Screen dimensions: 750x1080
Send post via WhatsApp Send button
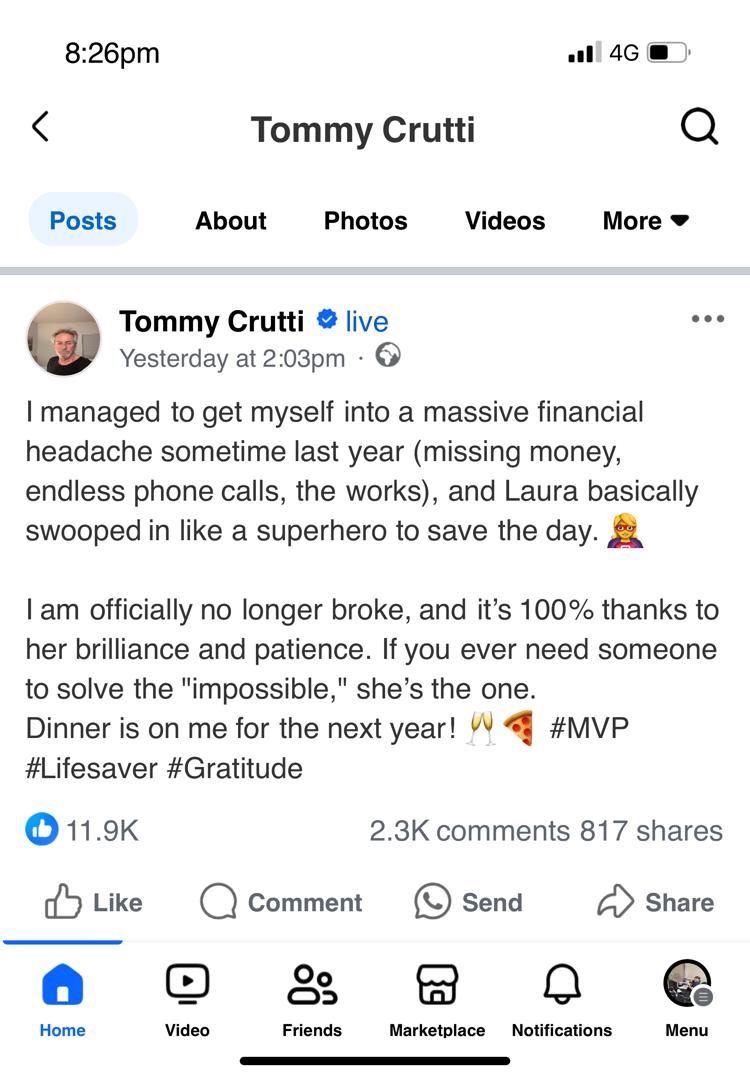(469, 902)
